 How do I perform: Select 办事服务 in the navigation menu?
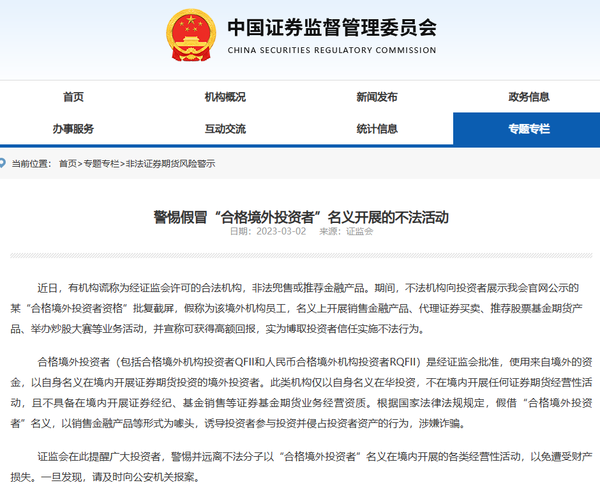coord(73,129)
